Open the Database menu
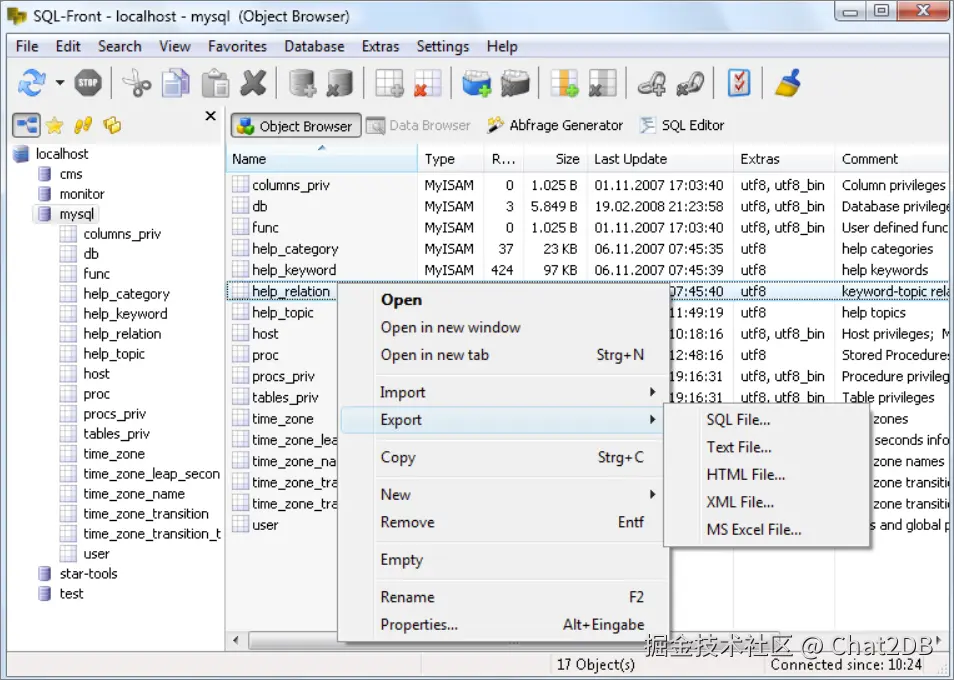Screen dimensions: 954x680 [314, 46]
